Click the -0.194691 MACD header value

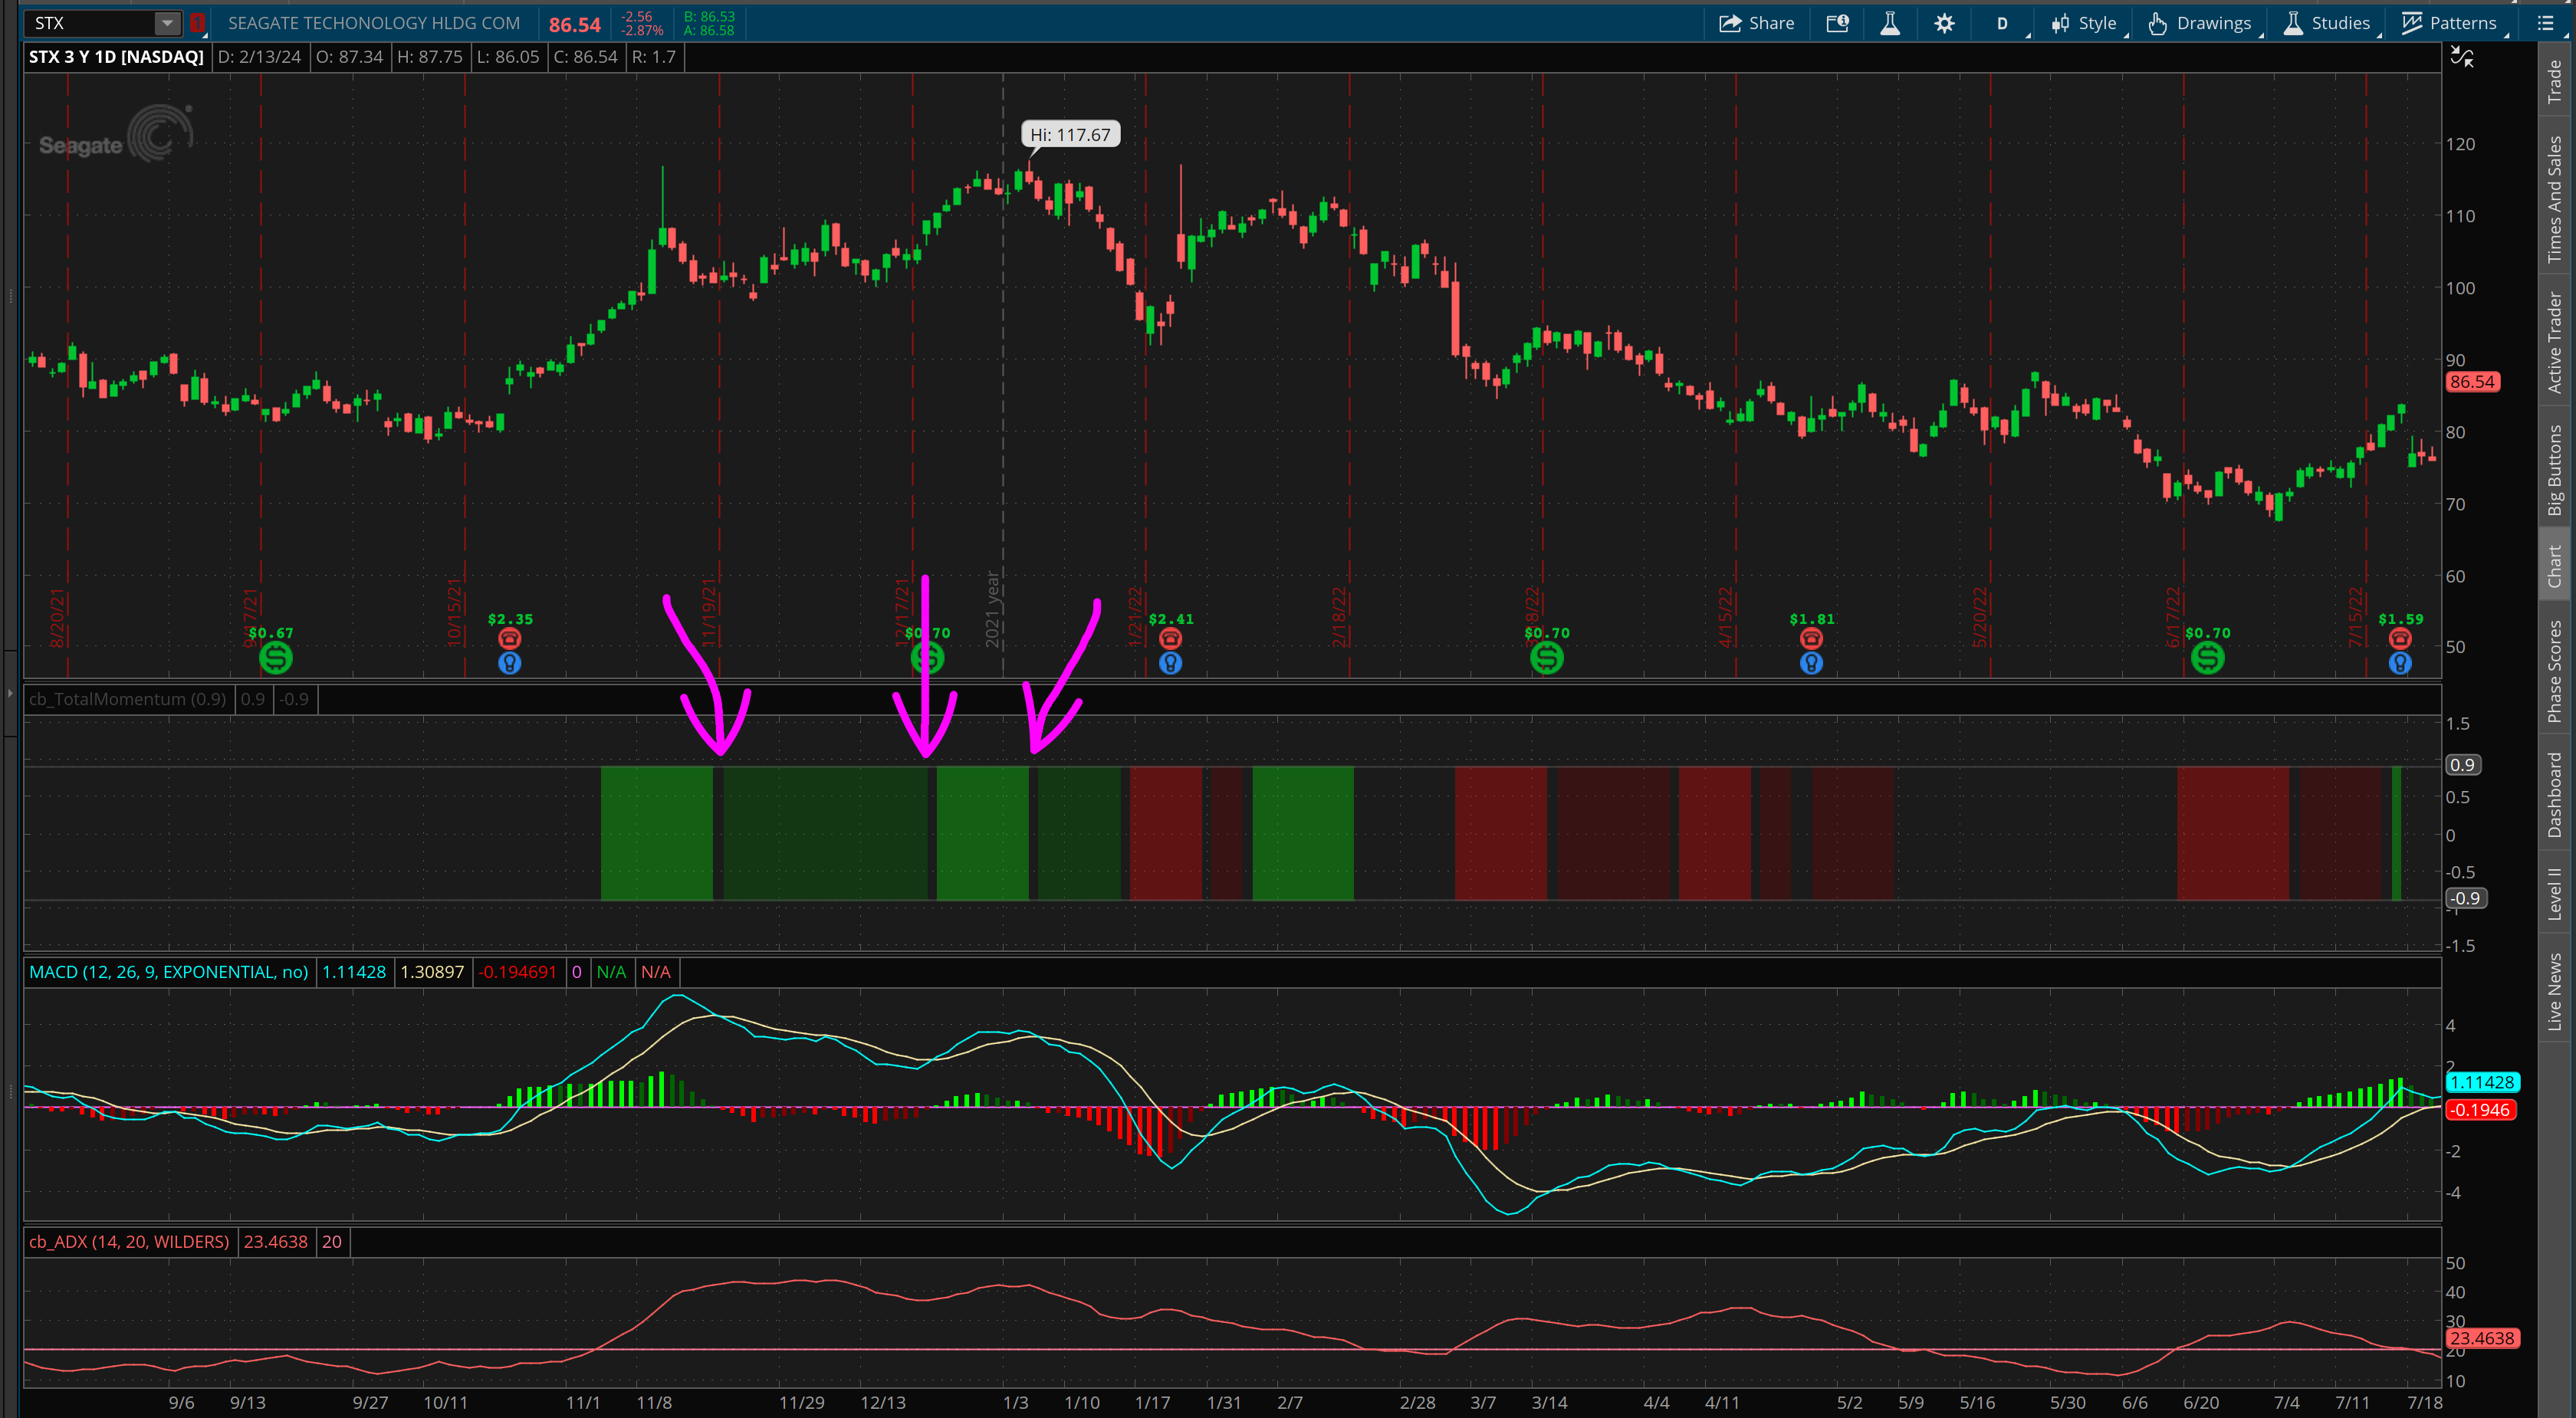(517, 972)
